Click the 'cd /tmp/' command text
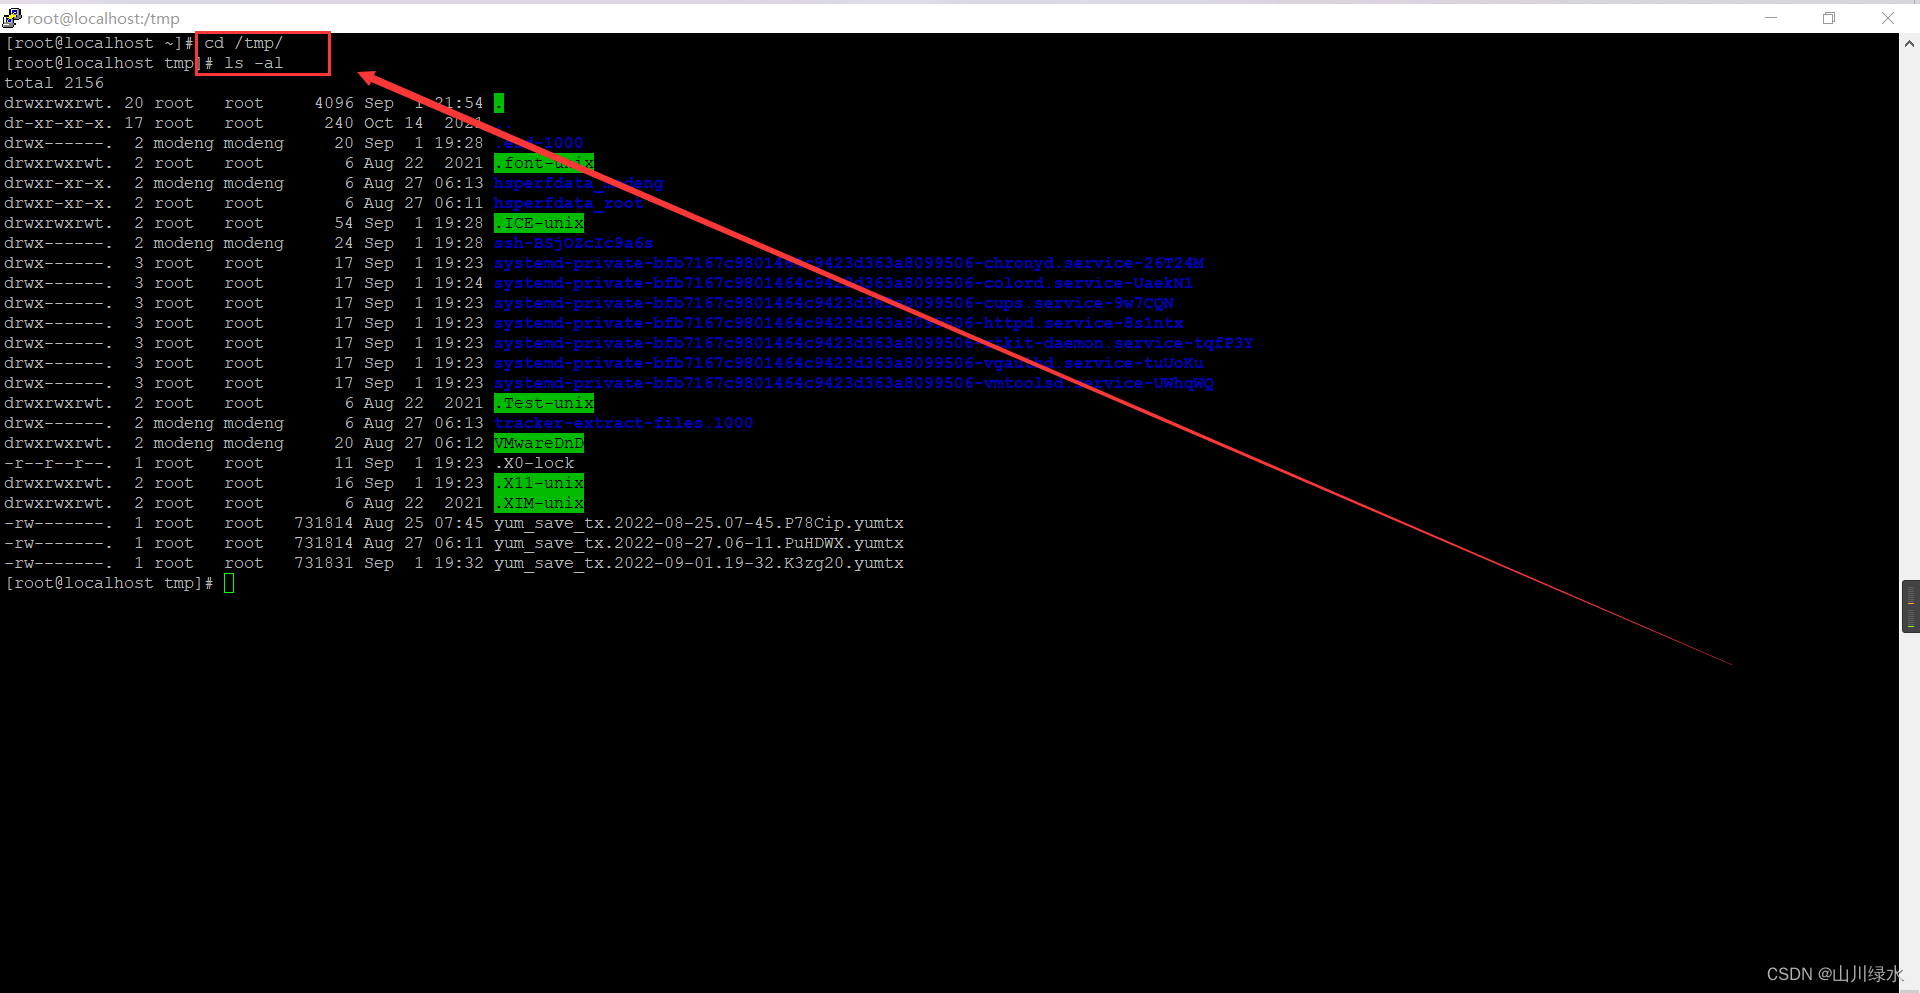 244,43
